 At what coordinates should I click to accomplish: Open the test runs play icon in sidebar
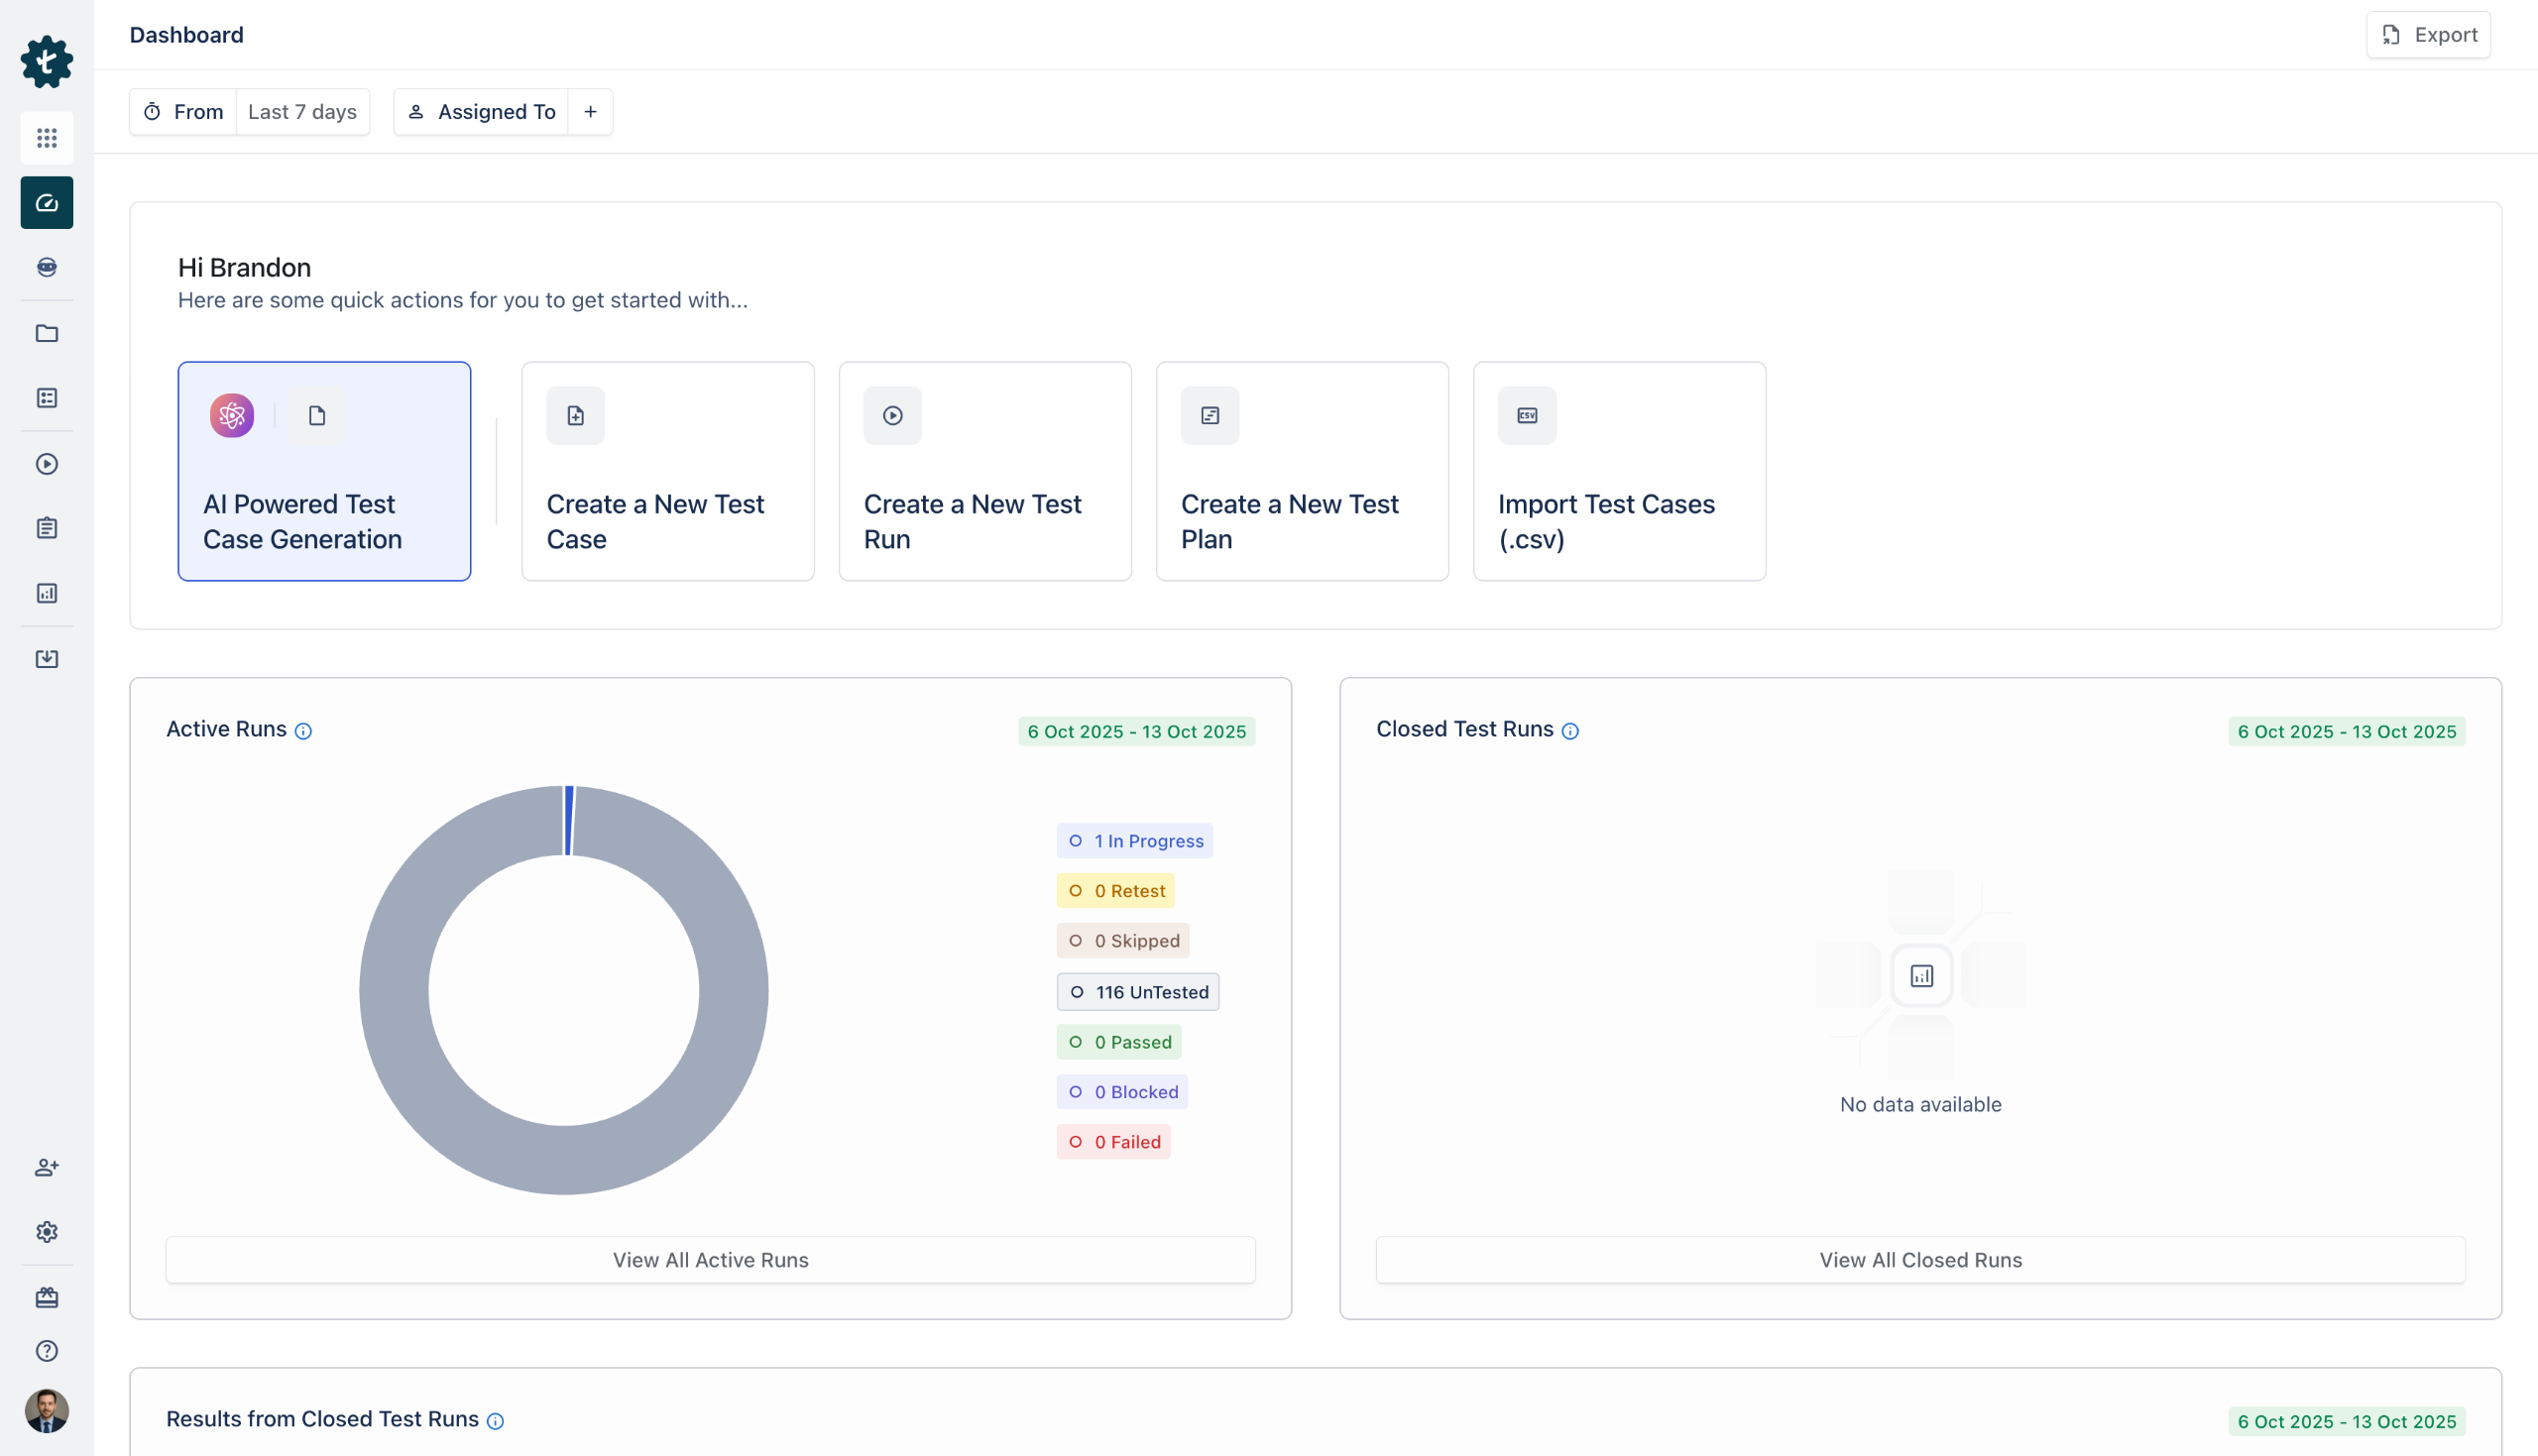click(47, 464)
